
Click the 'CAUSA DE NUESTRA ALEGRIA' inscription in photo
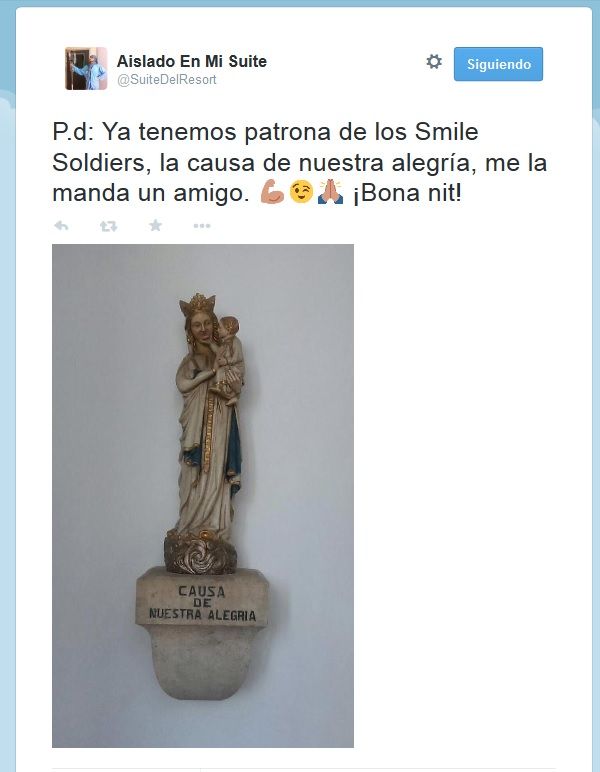(202, 603)
